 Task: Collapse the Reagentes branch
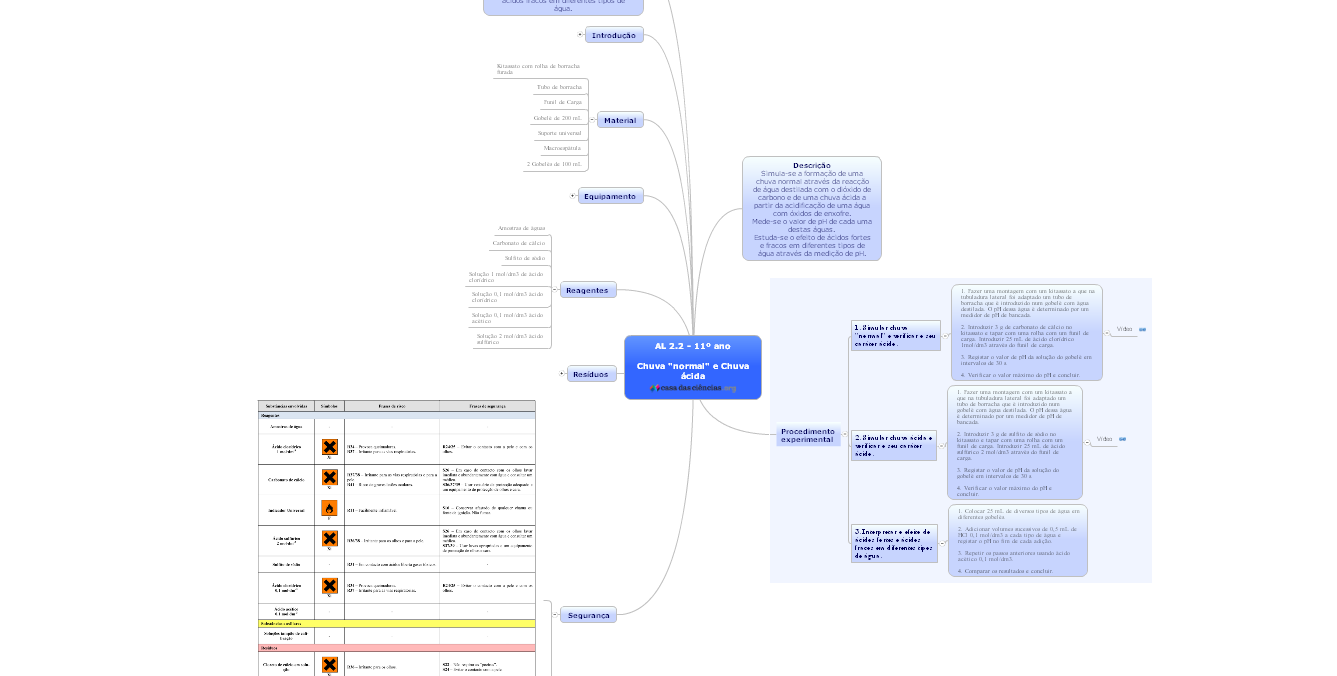[x=555, y=290]
